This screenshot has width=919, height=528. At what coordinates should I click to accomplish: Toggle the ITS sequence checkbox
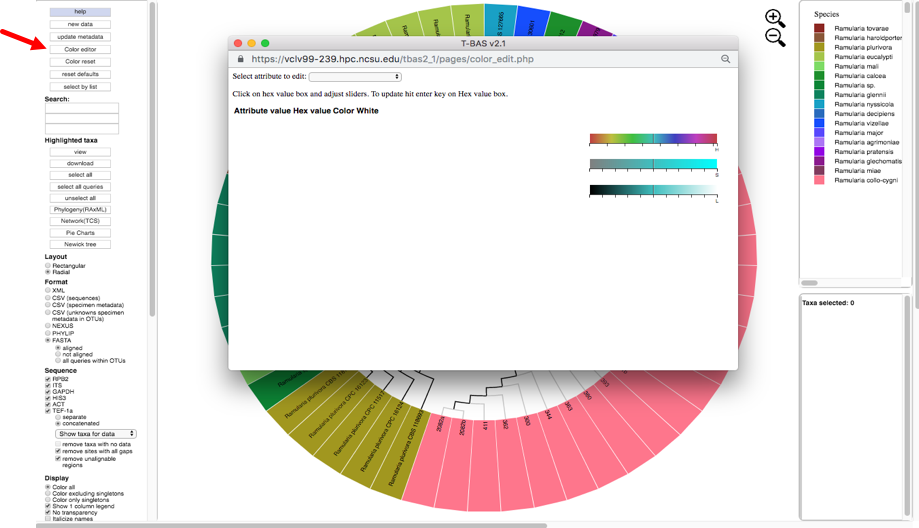tap(48, 386)
